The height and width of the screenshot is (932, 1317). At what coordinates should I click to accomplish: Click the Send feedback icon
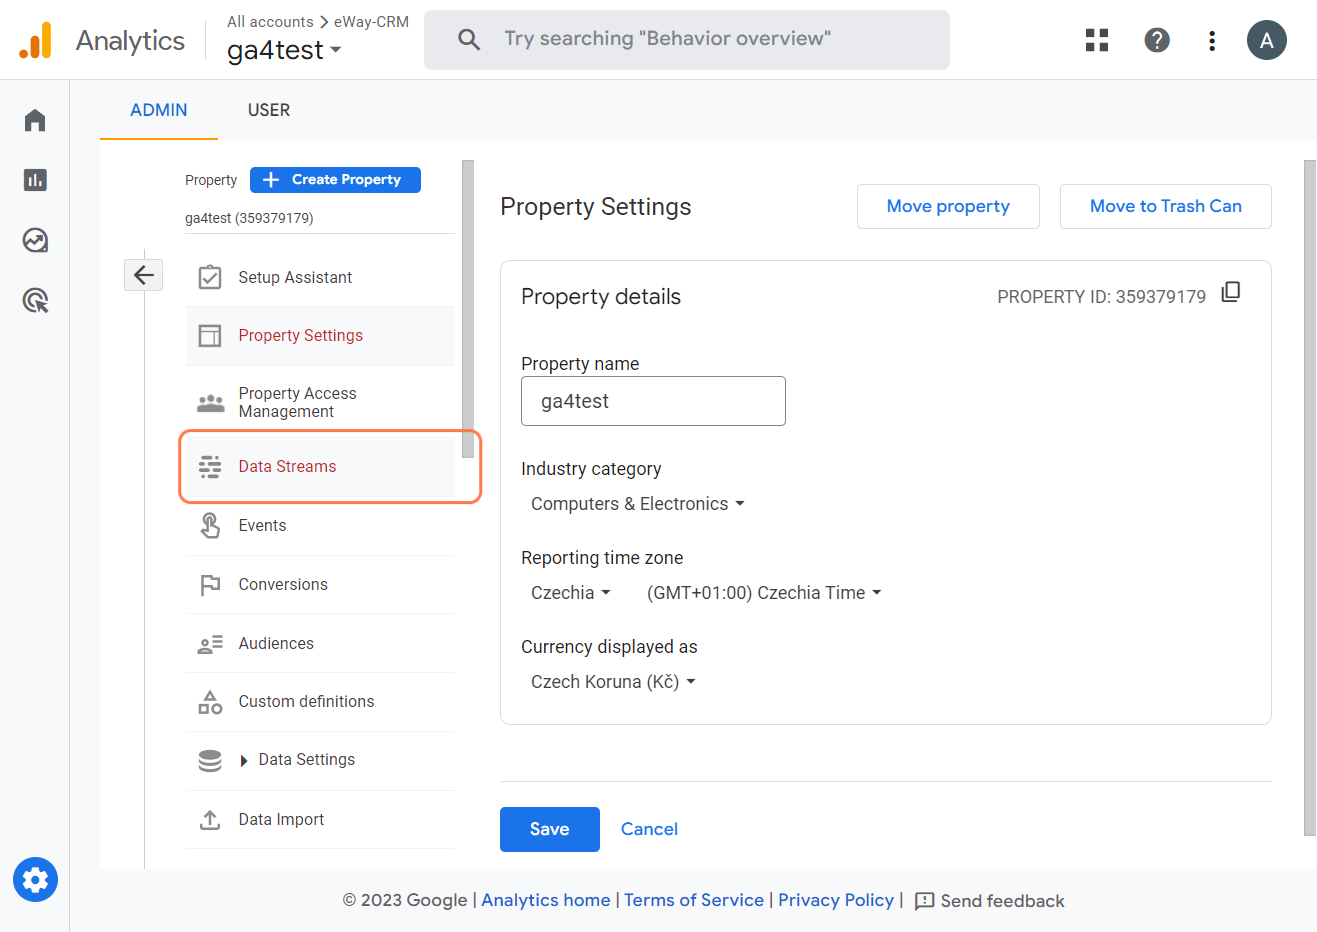(925, 901)
